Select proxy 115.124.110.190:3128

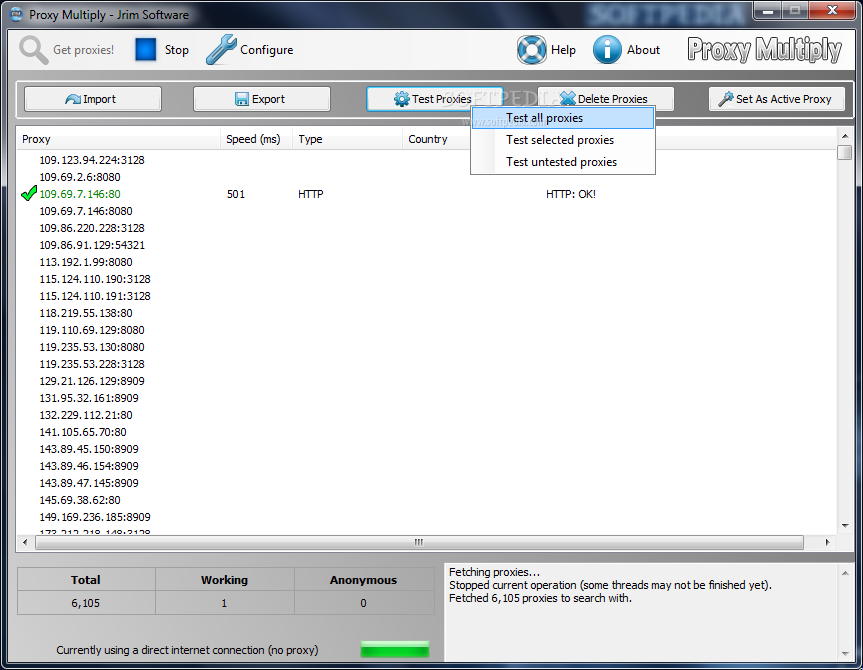tap(95, 279)
